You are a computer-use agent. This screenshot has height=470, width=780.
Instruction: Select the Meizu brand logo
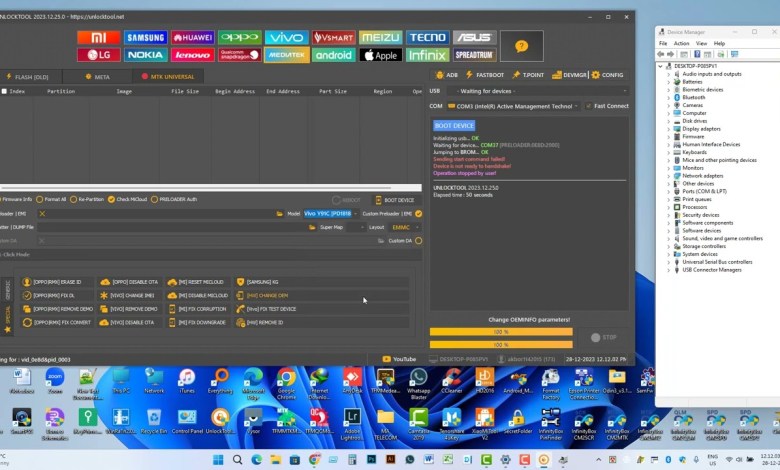[381, 38]
